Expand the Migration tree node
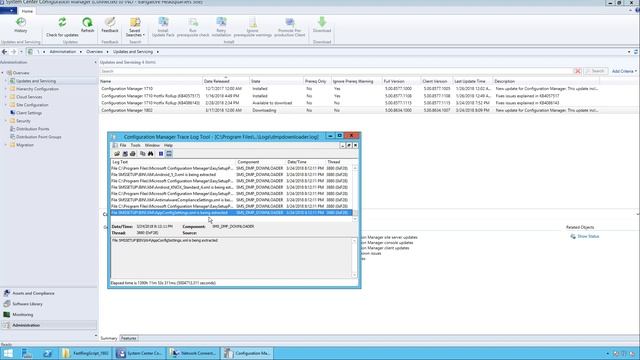 6,145
